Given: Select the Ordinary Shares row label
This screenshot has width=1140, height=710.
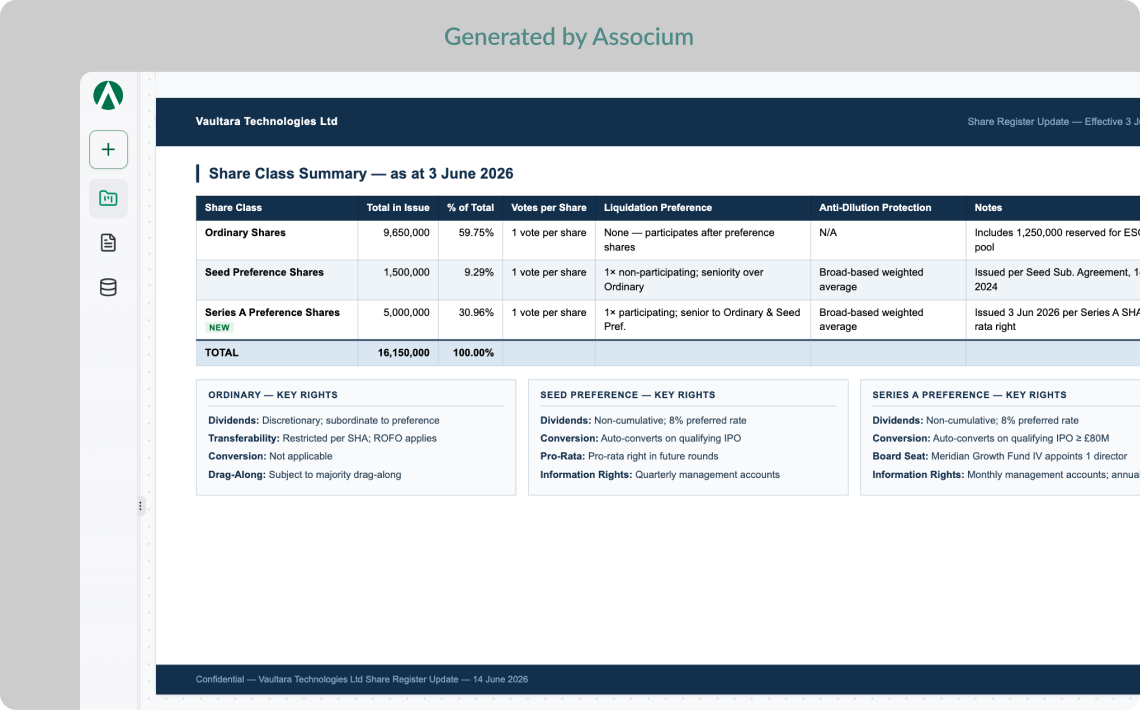Looking at the screenshot, I should click(245, 233).
